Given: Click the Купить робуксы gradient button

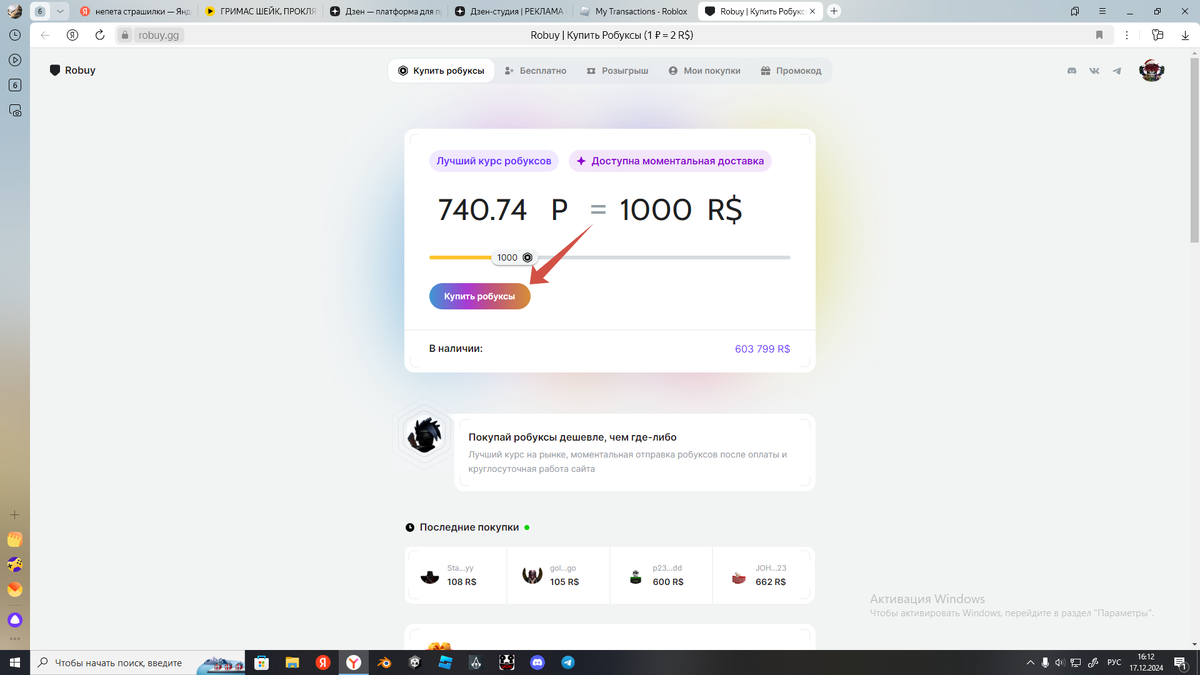Looking at the screenshot, I should tap(480, 296).
